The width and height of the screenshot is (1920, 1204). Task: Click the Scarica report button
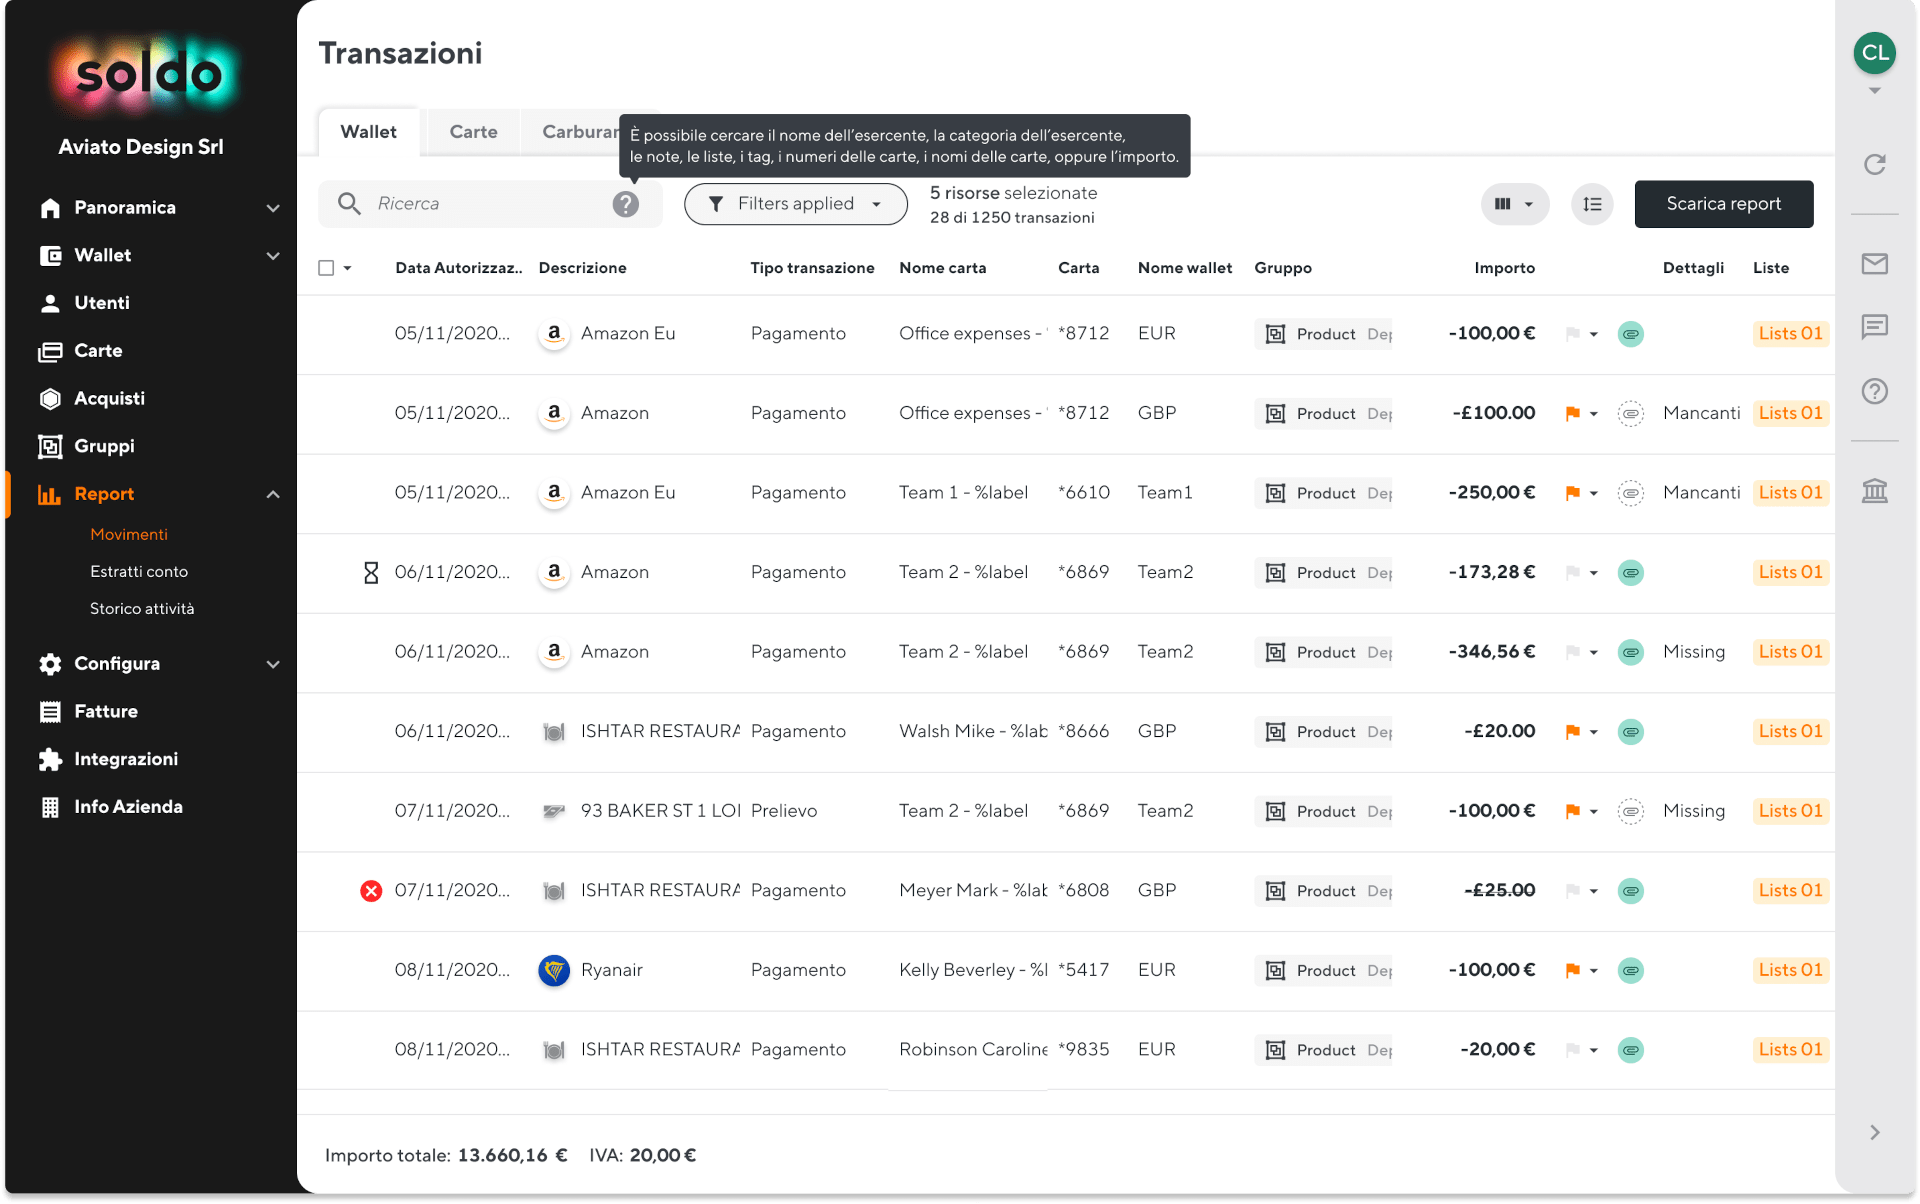1723,204
